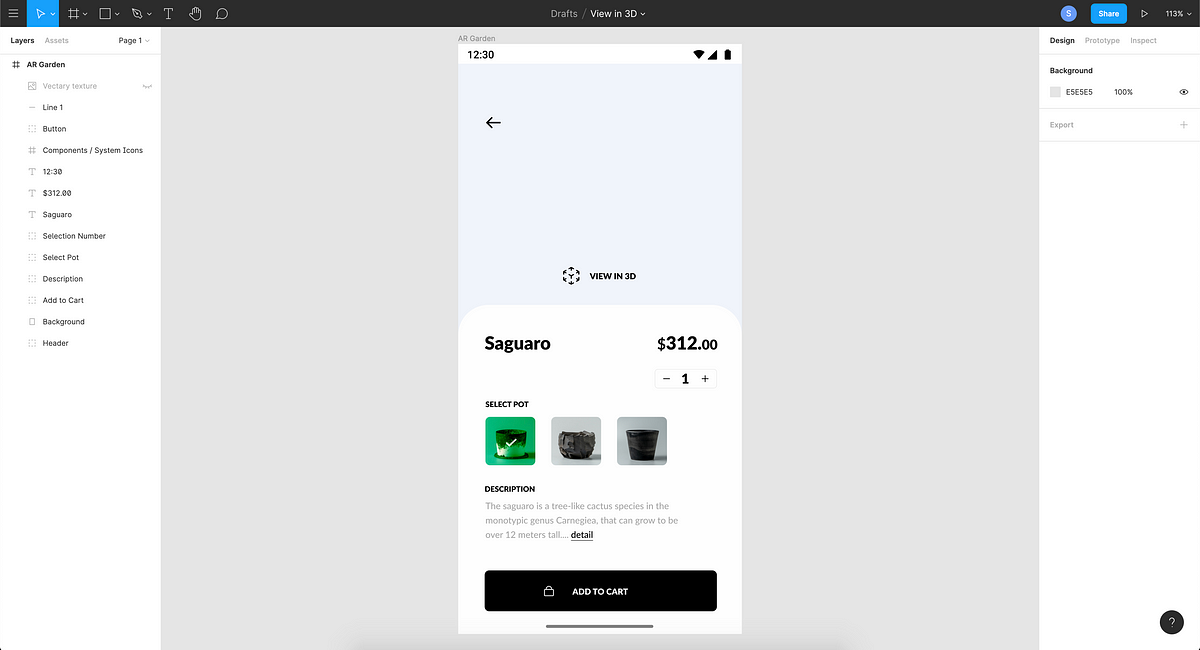
Task: Switch to the Assets tab
Action: 57,41
